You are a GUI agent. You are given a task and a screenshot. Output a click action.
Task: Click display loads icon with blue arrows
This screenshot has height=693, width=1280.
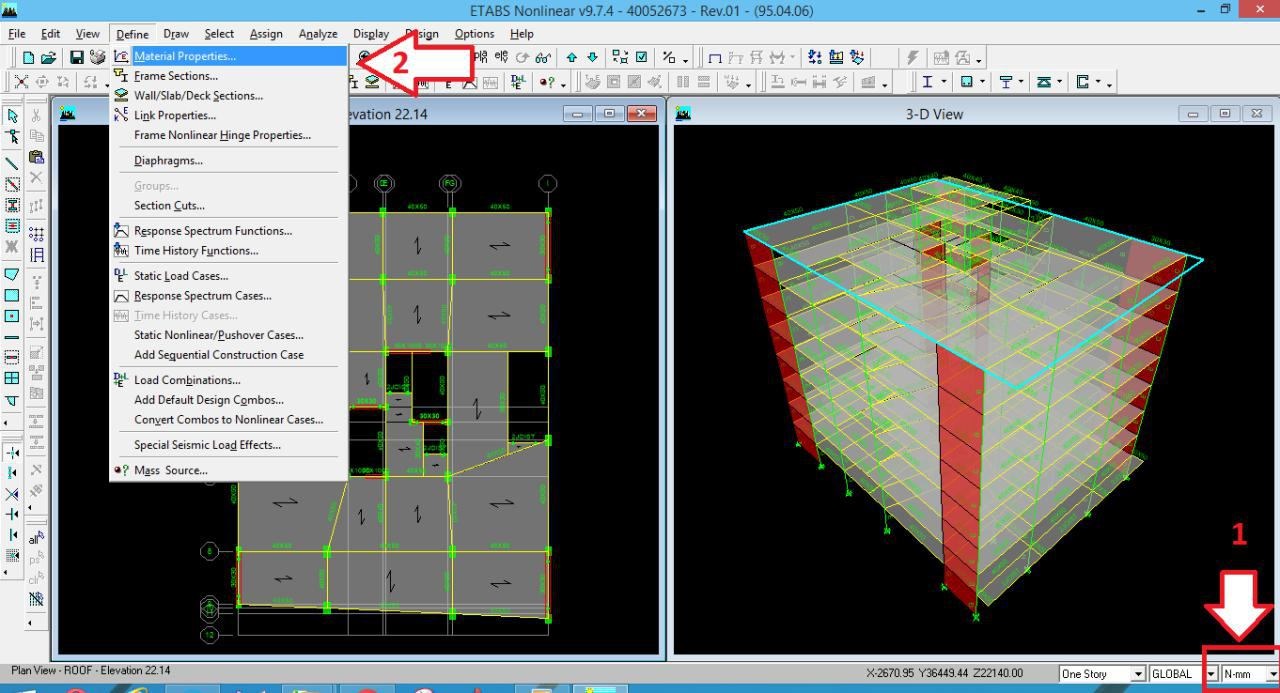(x=816, y=58)
